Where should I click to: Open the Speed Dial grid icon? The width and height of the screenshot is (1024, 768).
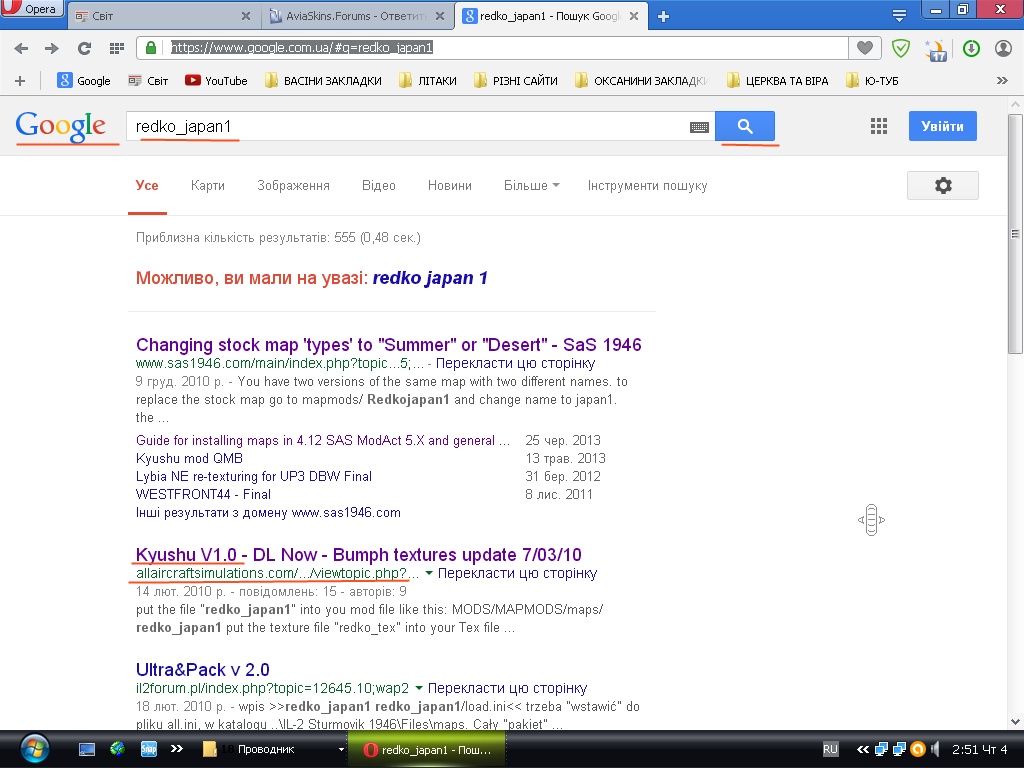tap(117, 48)
